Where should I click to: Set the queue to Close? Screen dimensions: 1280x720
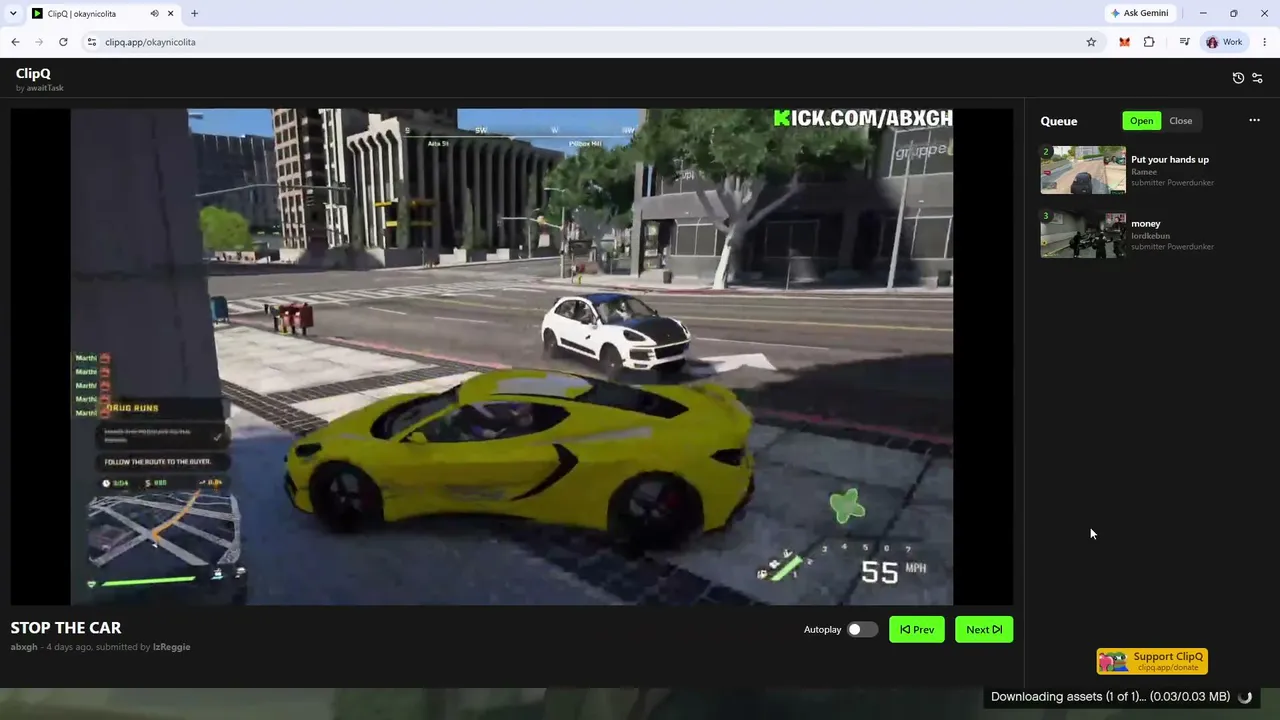(1180, 121)
